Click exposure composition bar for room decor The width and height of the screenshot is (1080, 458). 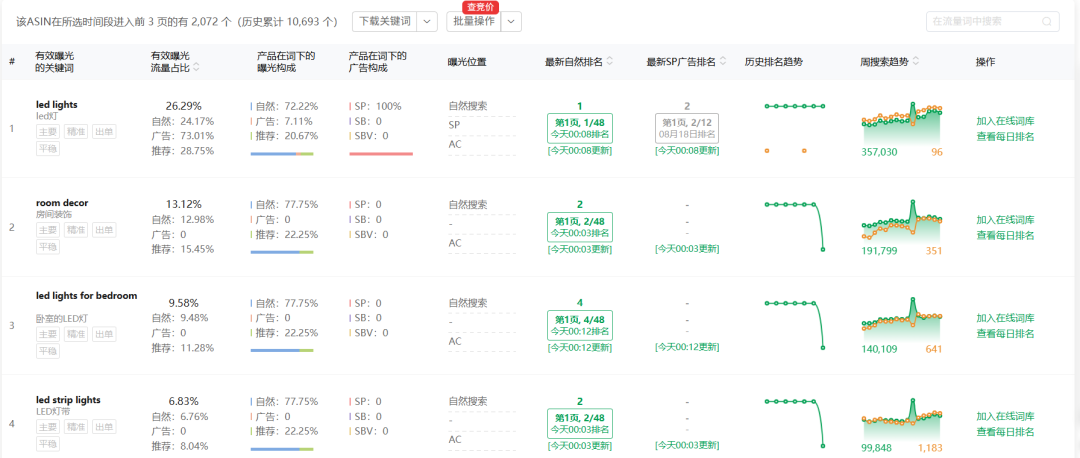coord(282,252)
